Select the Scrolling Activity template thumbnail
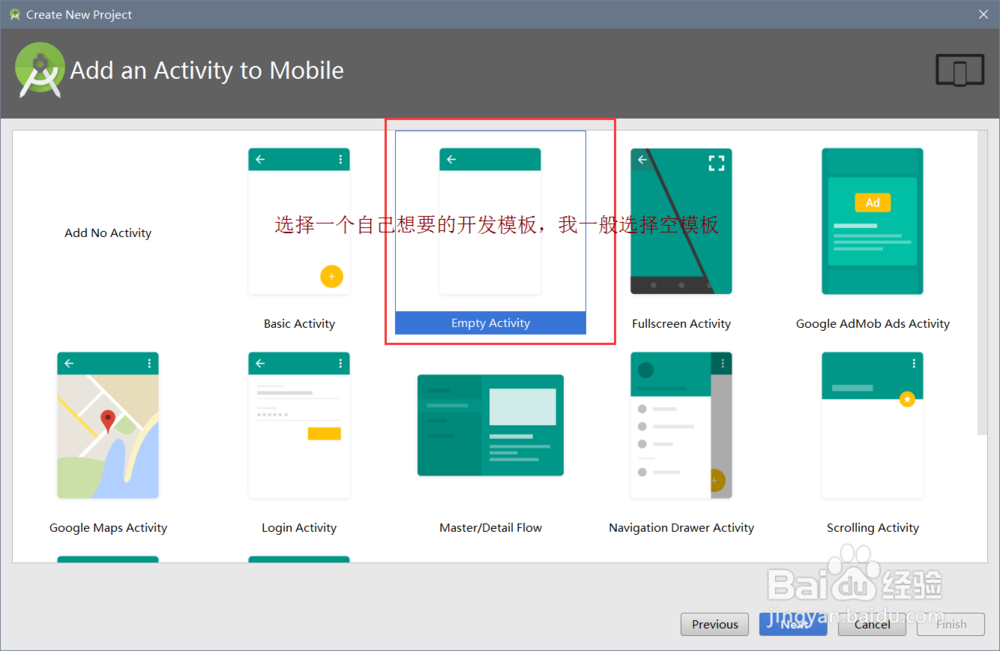 pos(872,425)
